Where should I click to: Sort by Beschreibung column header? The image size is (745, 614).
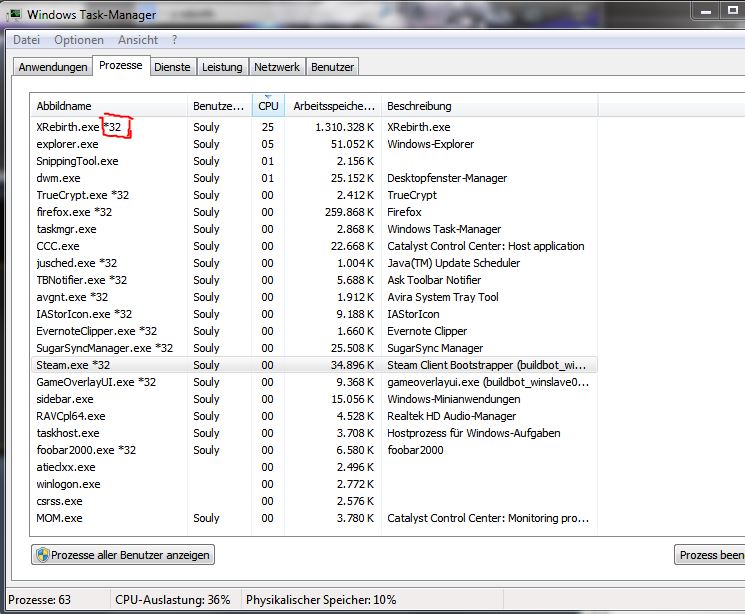(489, 106)
